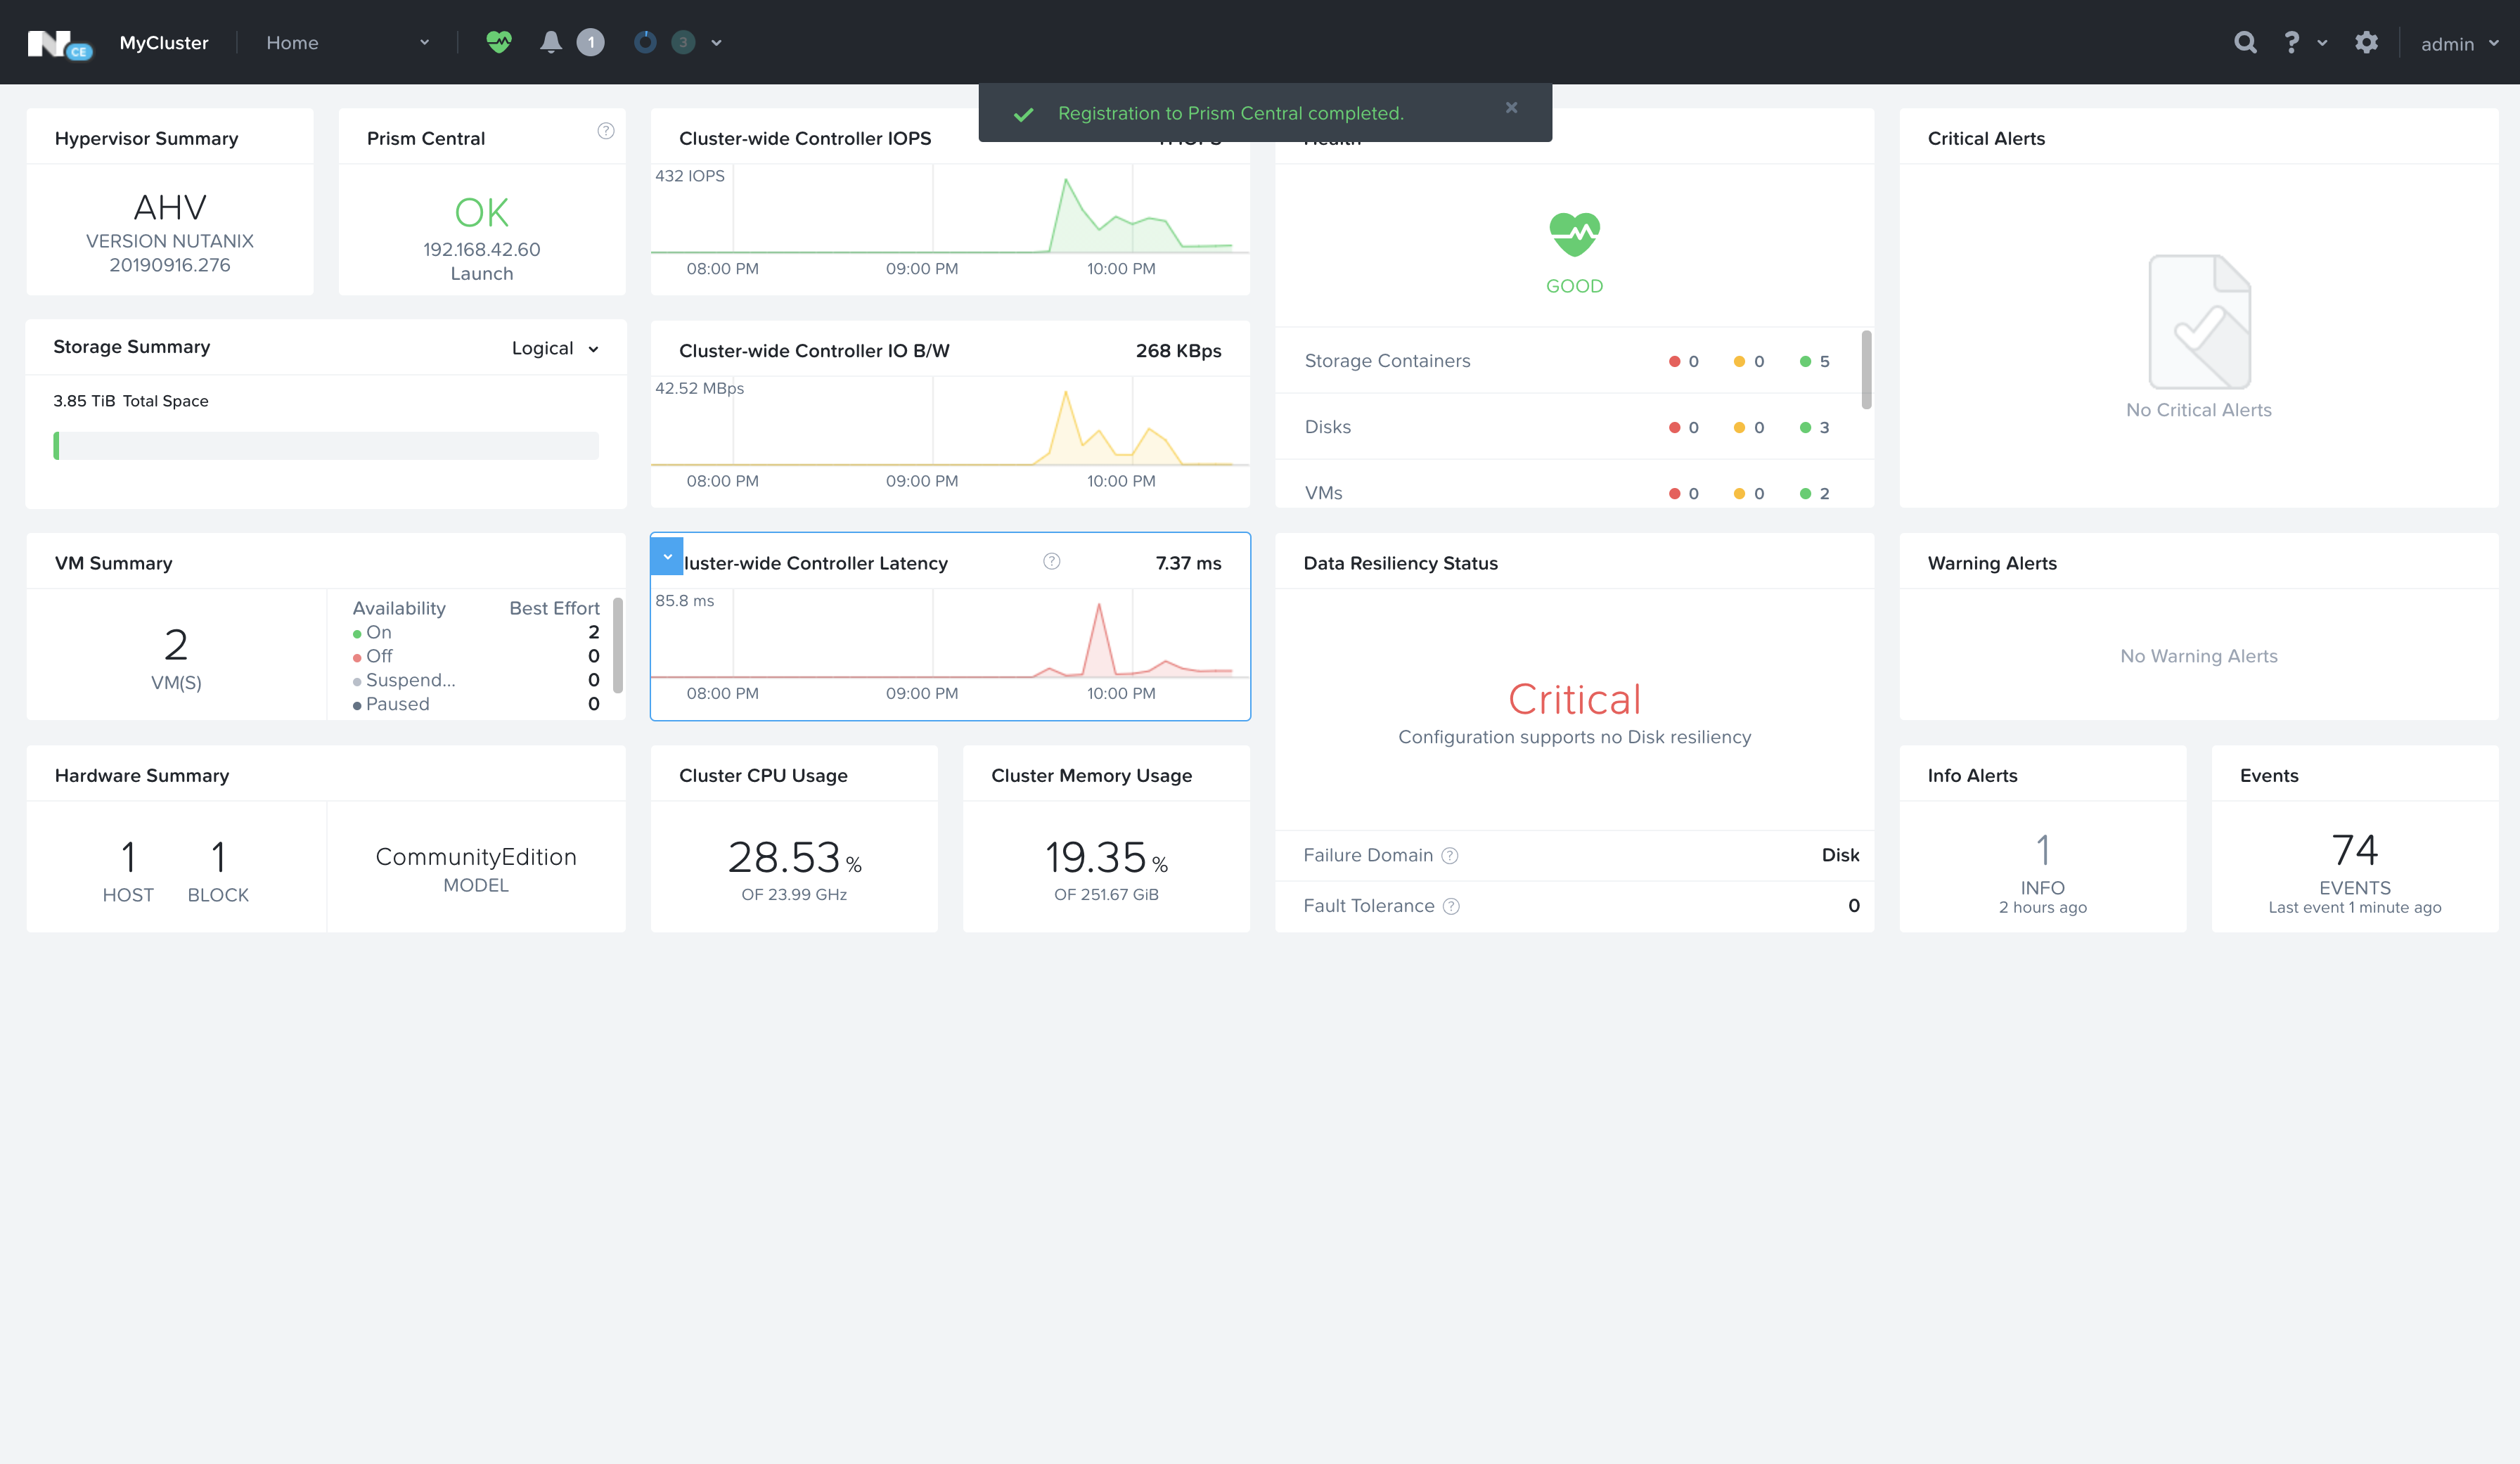Screen dimensions: 2520x1464
Task: Click Prism Central widget help icon
Action: (x=605, y=131)
